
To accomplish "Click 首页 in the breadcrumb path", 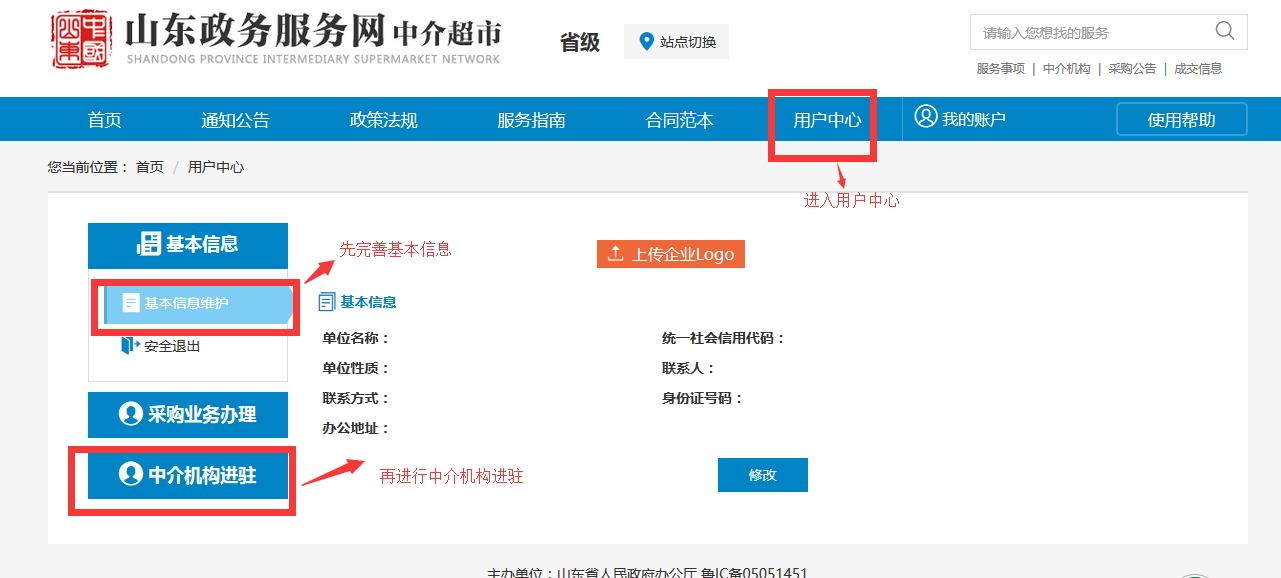I will click(x=150, y=167).
